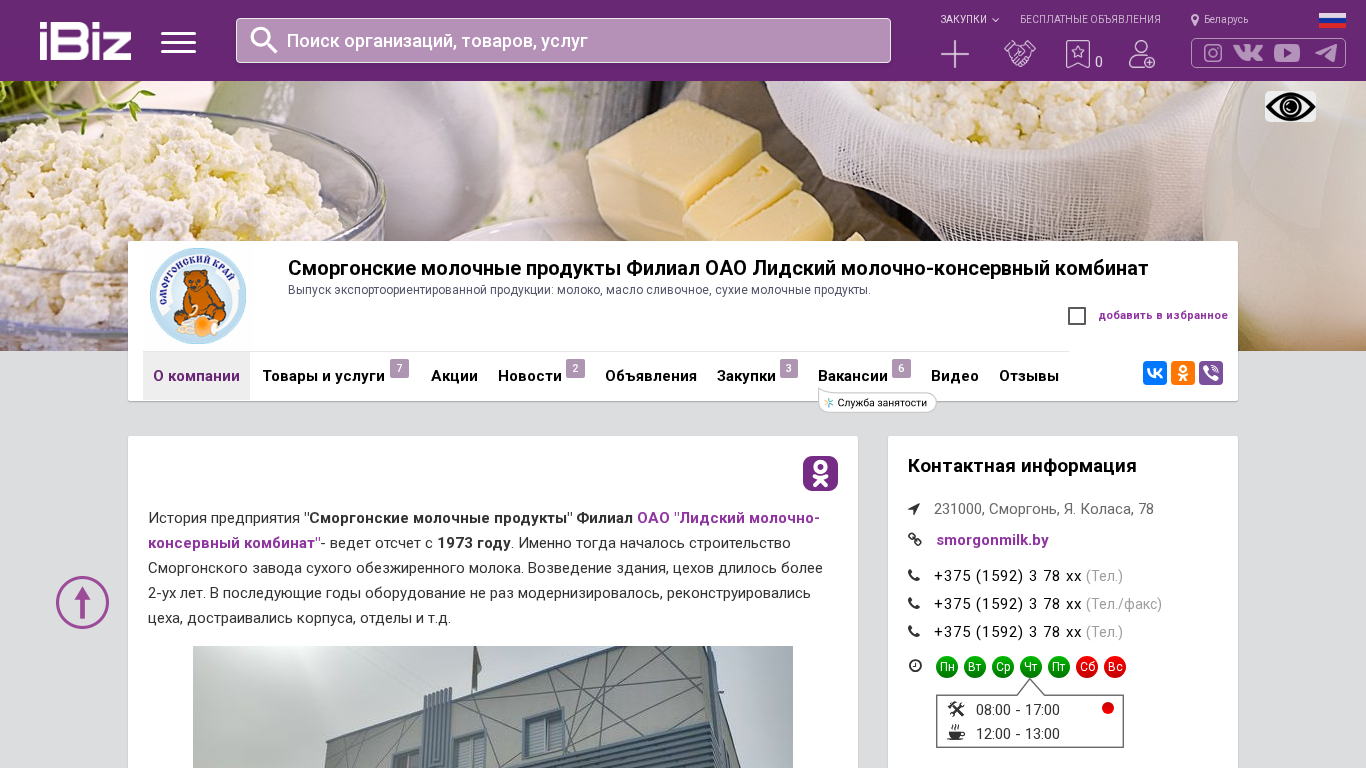The image size is (1366, 768).
Task: Open iBiz Telegram channel
Action: pyautogui.click(x=1326, y=53)
